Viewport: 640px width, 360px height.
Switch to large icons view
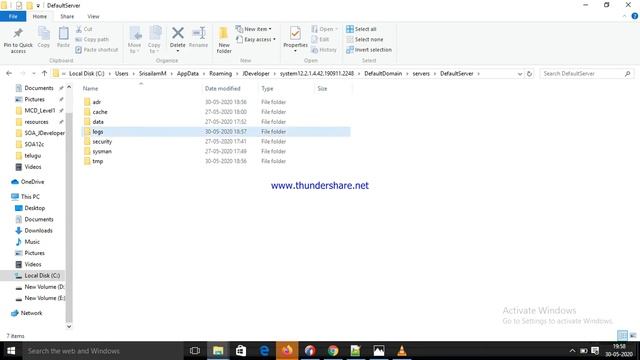coord(633,336)
